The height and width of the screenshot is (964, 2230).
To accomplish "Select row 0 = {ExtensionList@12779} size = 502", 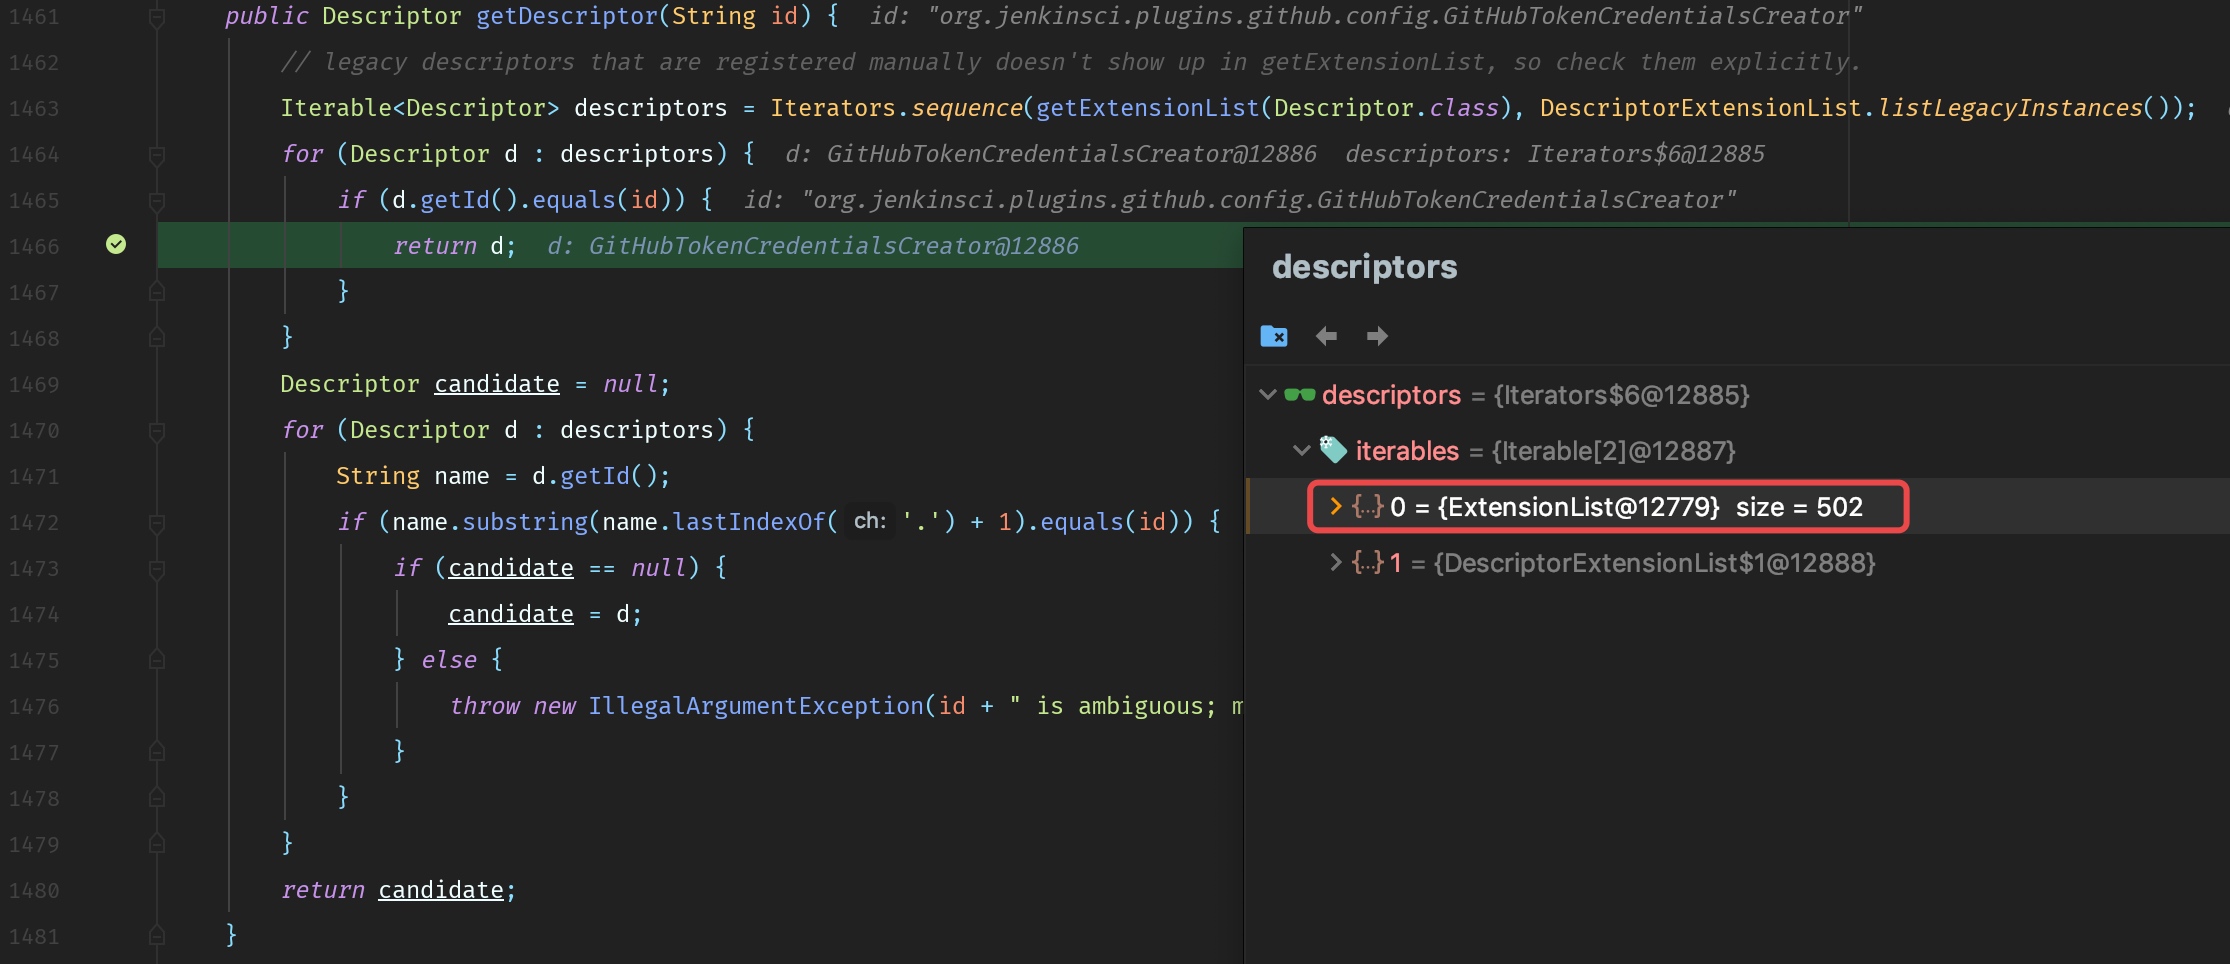I will pyautogui.click(x=1737, y=506).
